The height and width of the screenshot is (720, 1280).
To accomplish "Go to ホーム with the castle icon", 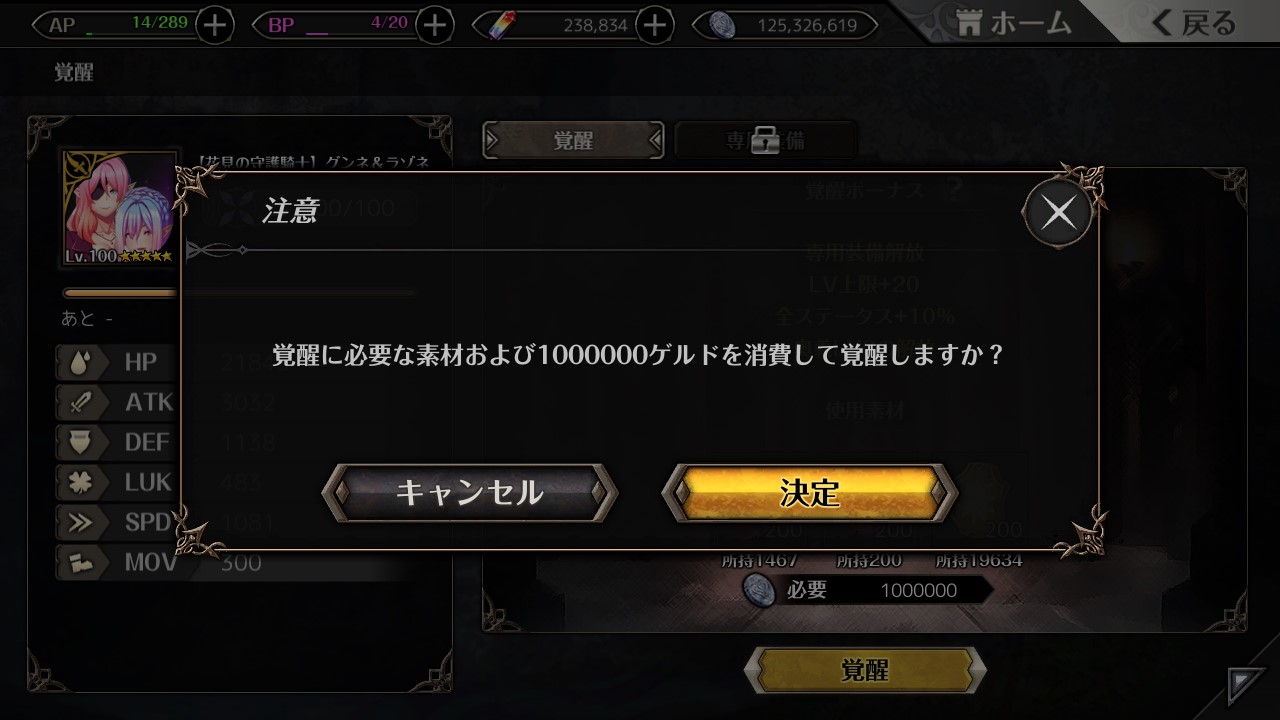I will tap(1012, 23).
